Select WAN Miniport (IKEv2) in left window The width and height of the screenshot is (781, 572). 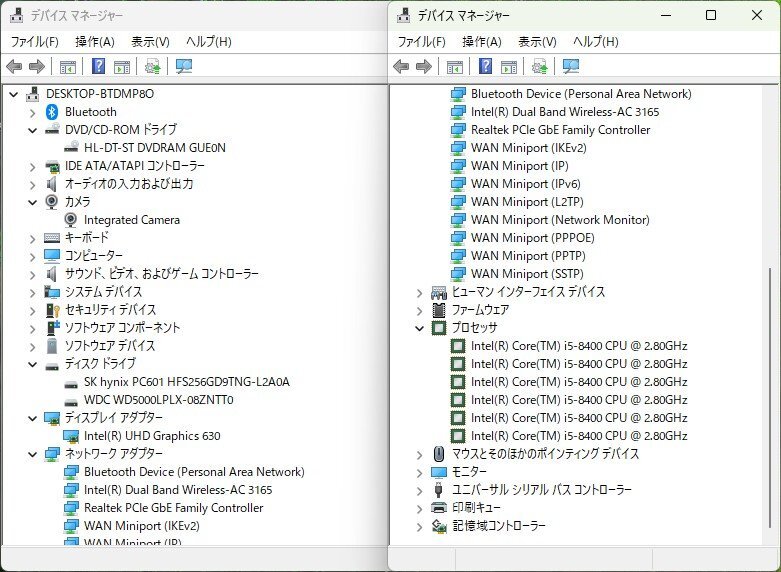pos(141,526)
